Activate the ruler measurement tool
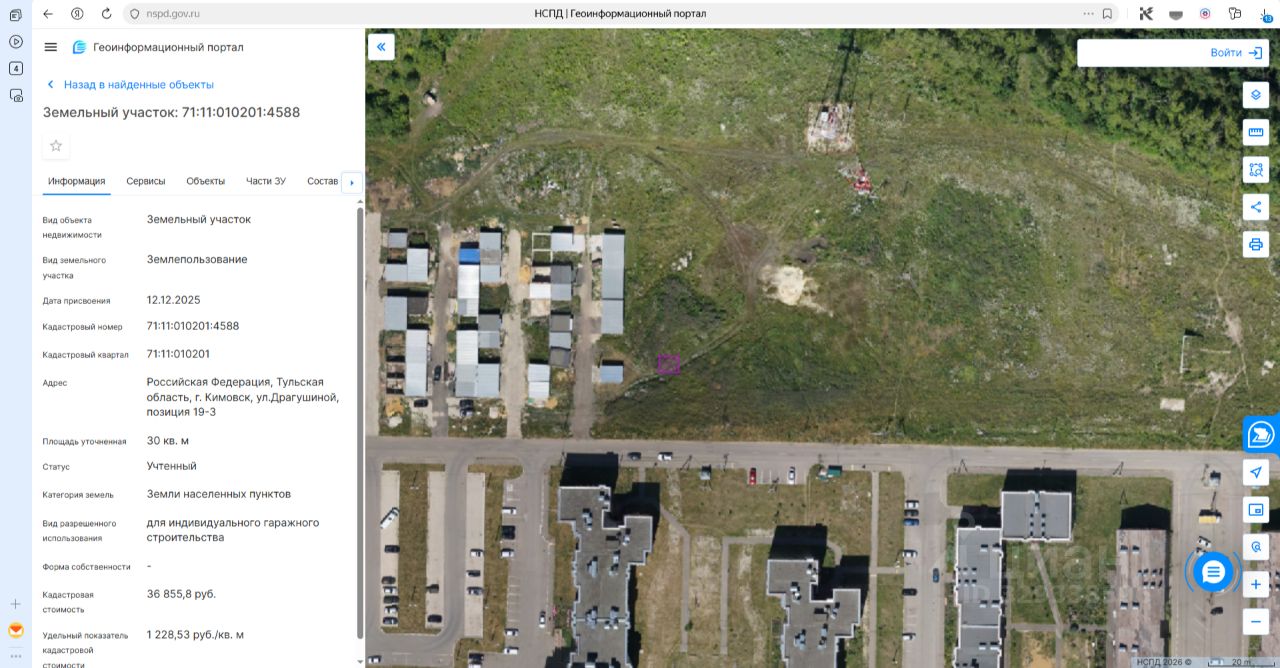 click(x=1256, y=132)
